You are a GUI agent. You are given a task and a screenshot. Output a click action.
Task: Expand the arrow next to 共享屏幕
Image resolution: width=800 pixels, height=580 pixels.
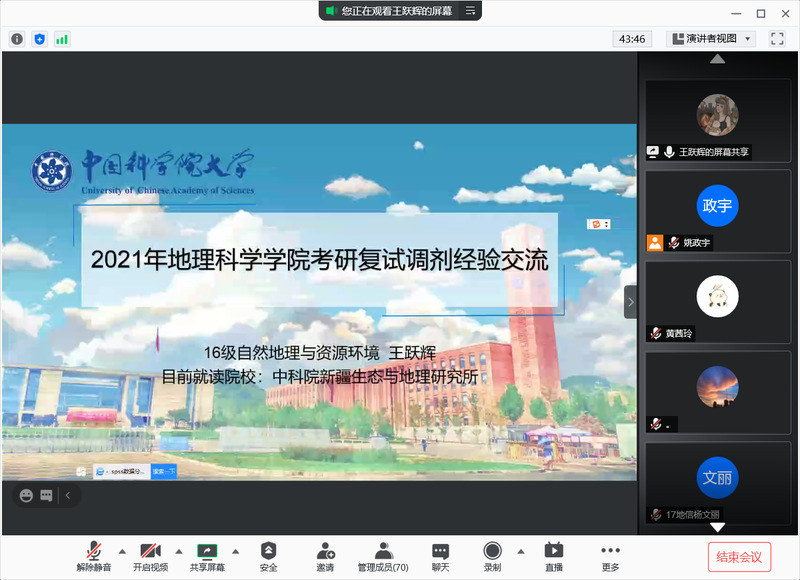coord(235,551)
